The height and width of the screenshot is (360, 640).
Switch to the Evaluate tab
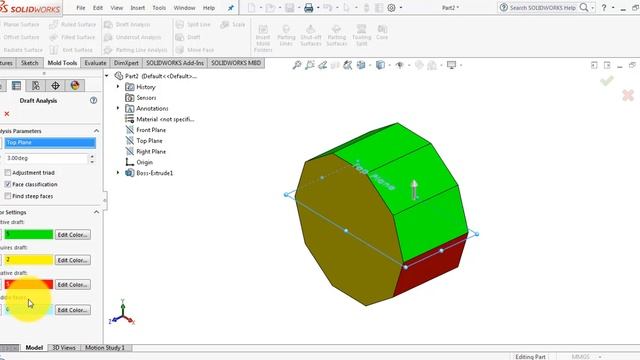[x=96, y=63]
